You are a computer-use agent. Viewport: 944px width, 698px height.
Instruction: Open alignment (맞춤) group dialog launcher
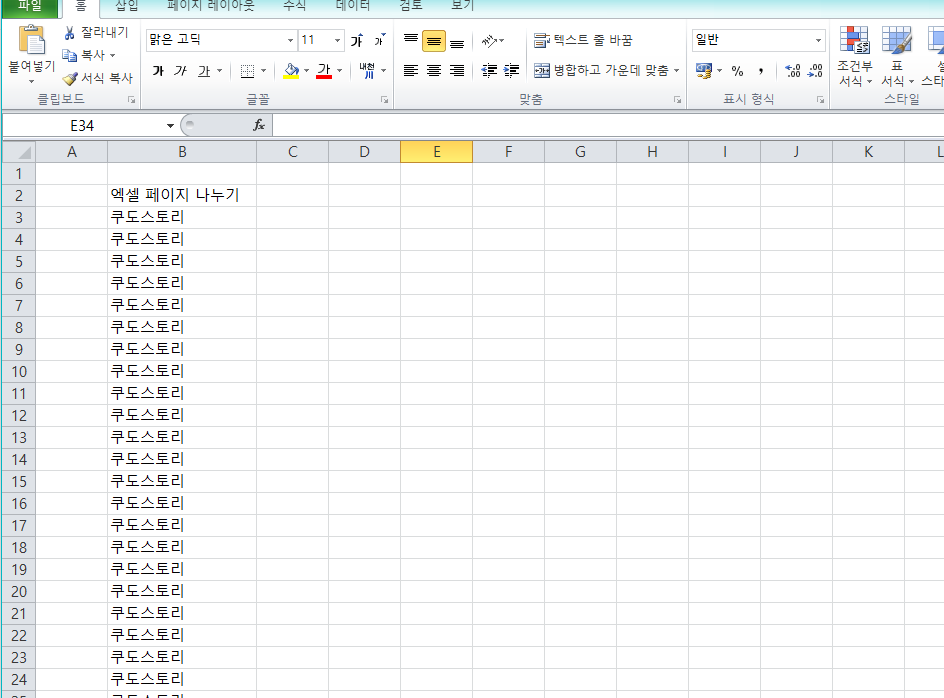pyautogui.click(x=677, y=100)
